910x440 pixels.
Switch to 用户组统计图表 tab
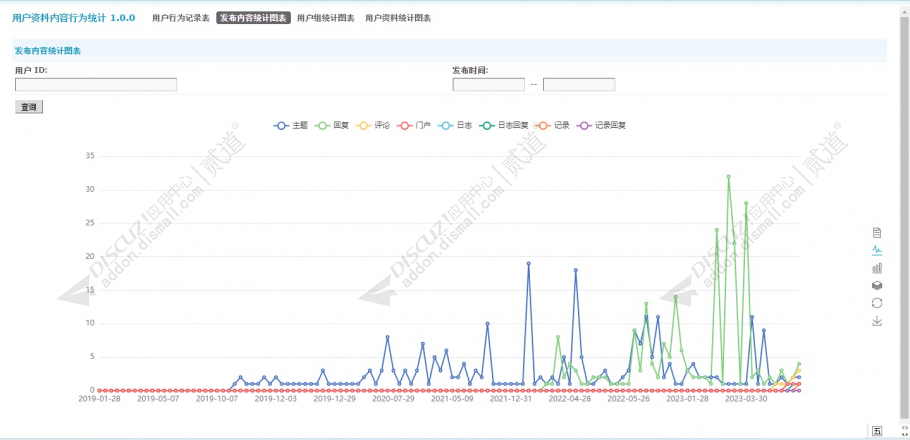(326, 18)
